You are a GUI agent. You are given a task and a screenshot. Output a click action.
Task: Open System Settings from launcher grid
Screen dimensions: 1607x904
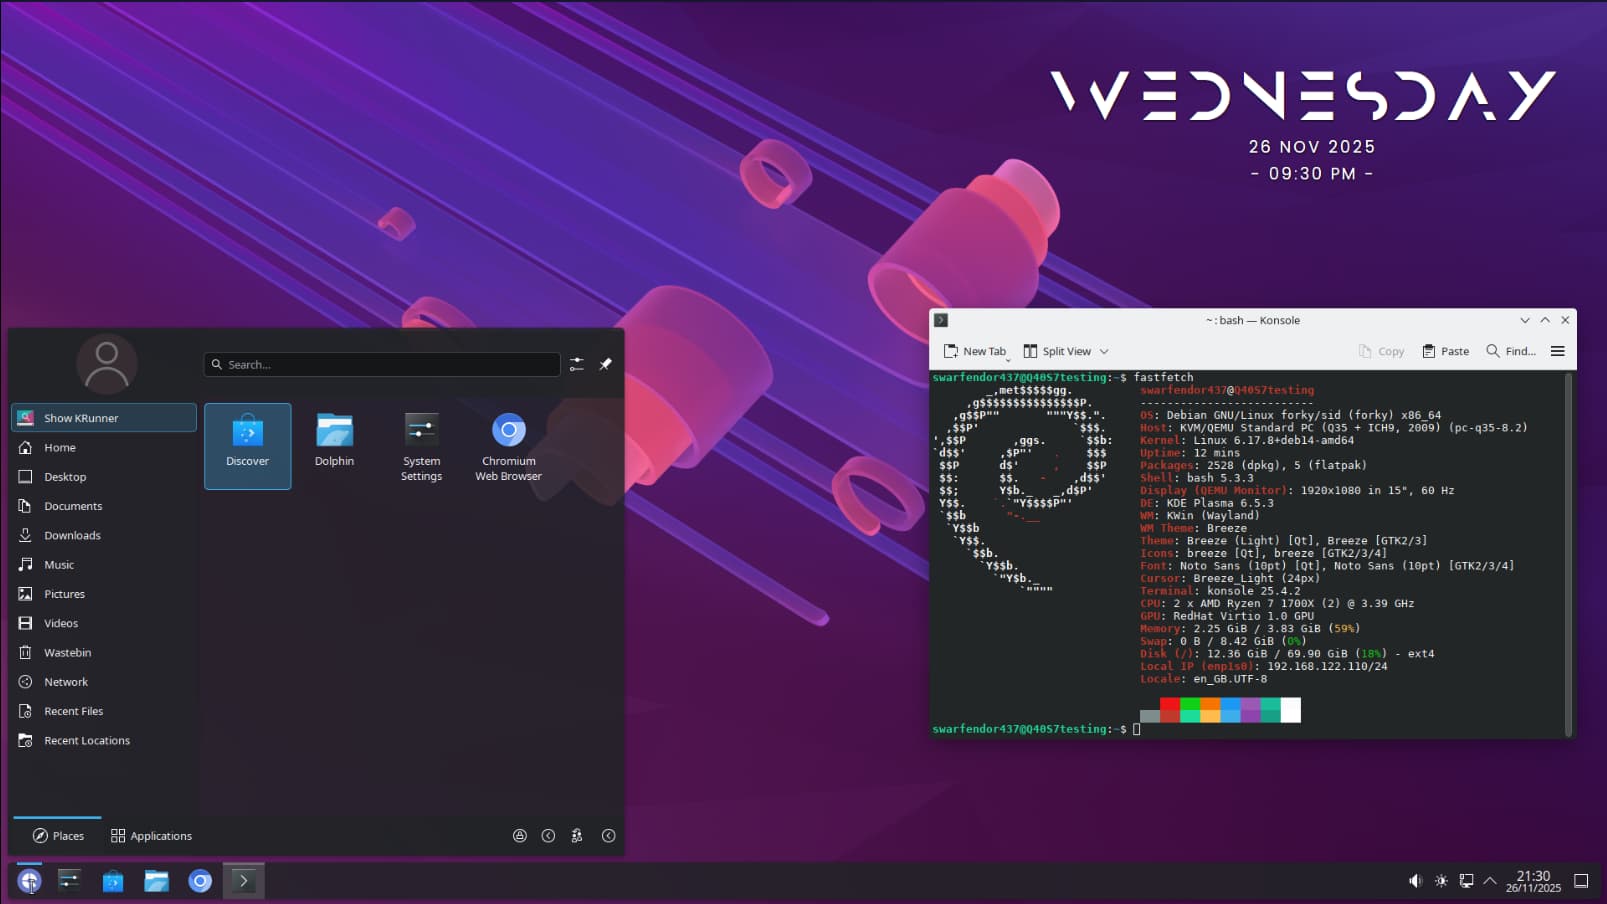click(x=421, y=445)
